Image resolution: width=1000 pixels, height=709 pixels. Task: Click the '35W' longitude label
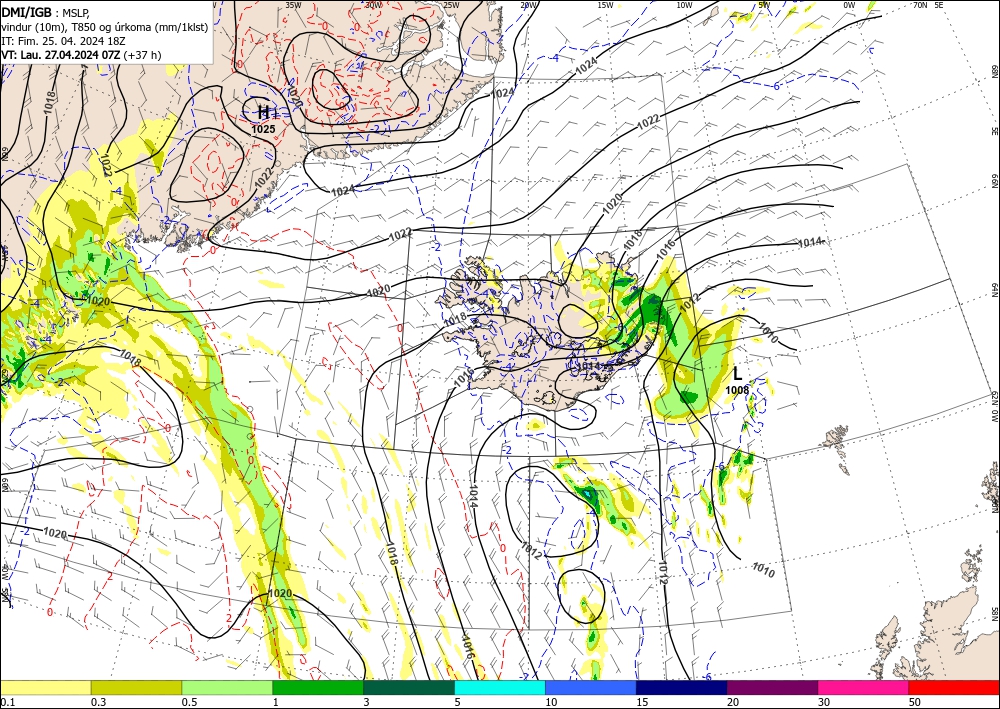(x=293, y=5)
